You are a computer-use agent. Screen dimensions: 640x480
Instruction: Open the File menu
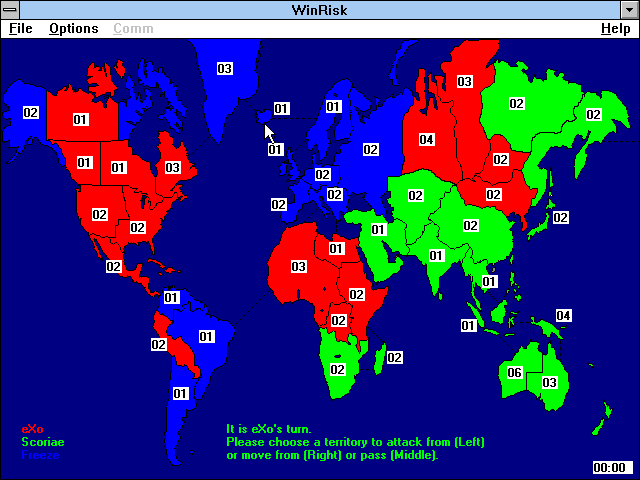pyautogui.click(x=20, y=29)
